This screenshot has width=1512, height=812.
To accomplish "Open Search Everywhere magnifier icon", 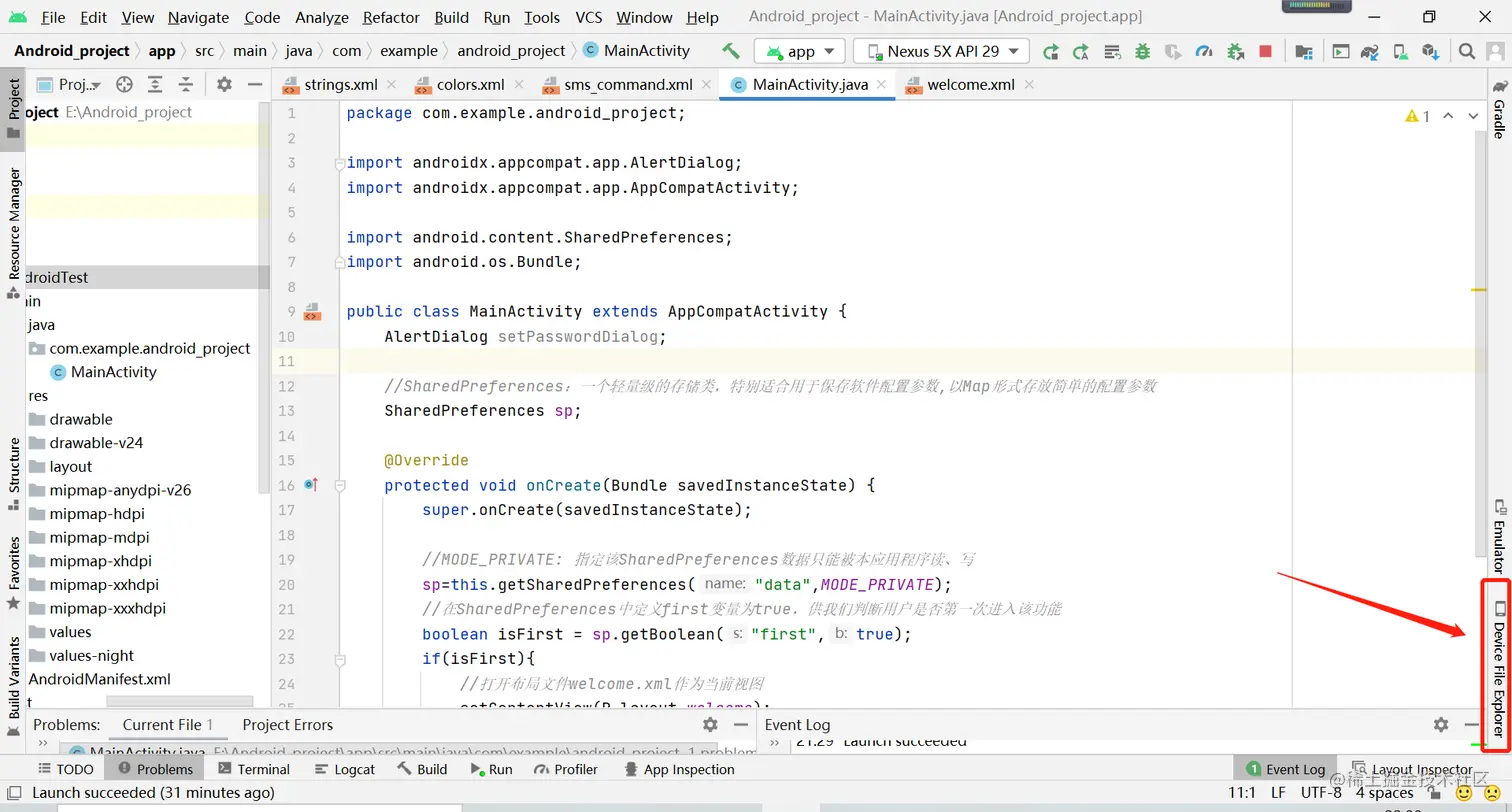I will click(1467, 50).
